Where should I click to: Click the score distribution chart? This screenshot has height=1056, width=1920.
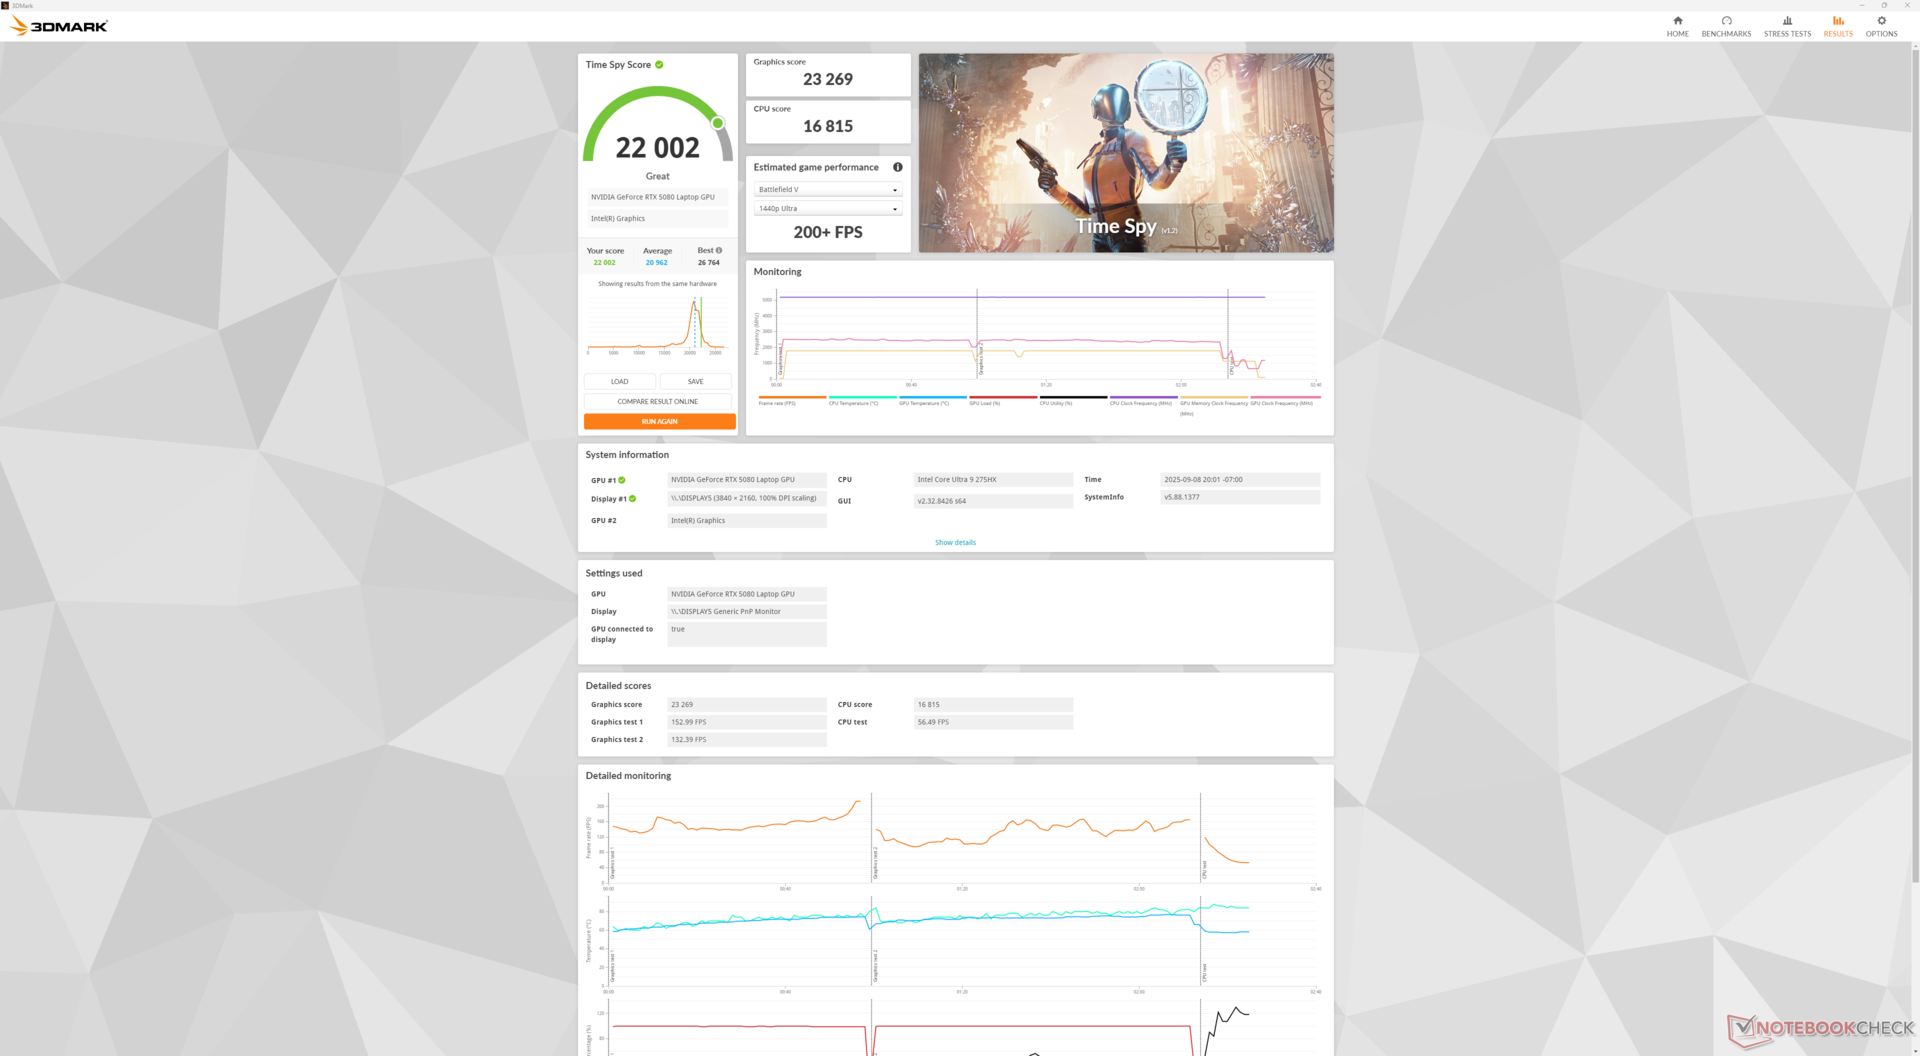(656, 326)
